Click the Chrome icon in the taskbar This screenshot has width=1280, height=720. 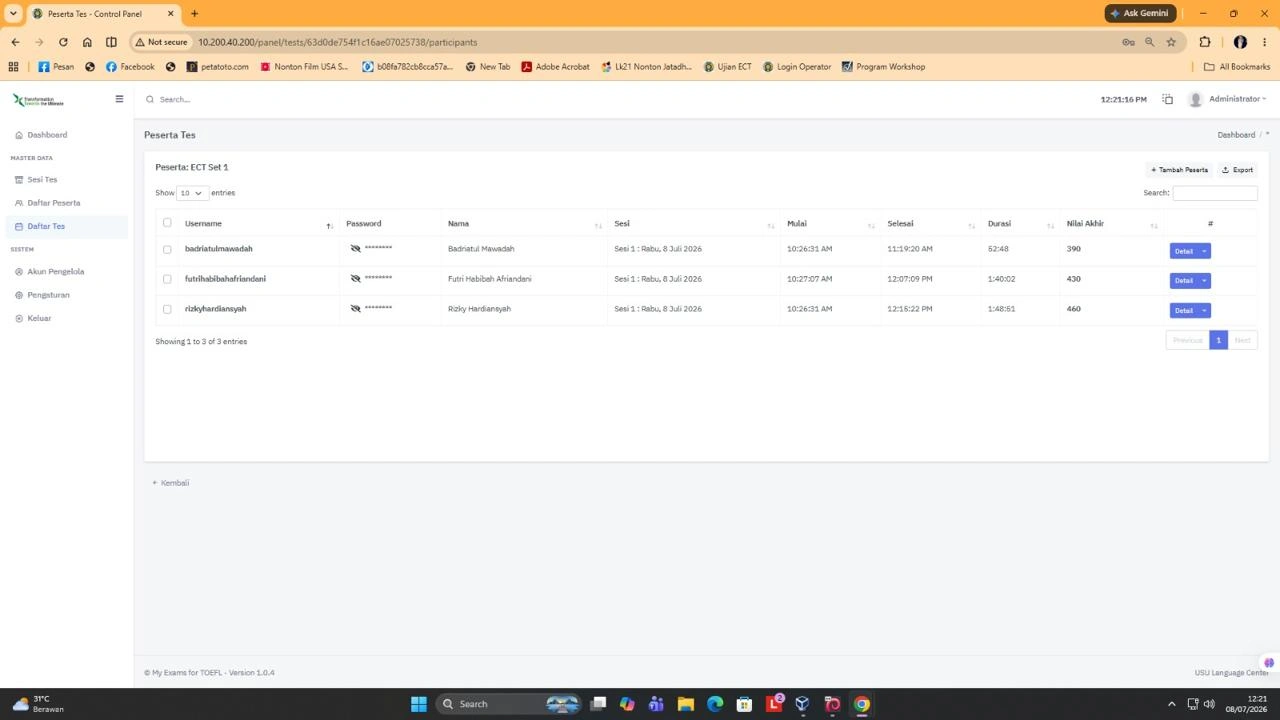point(862,704)
